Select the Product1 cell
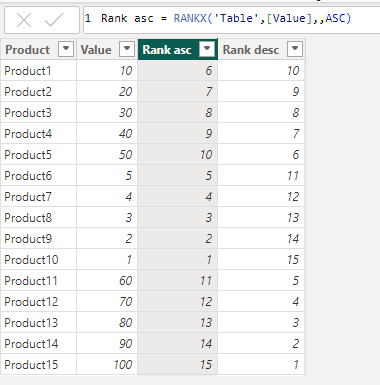 [x=38, y=71]
